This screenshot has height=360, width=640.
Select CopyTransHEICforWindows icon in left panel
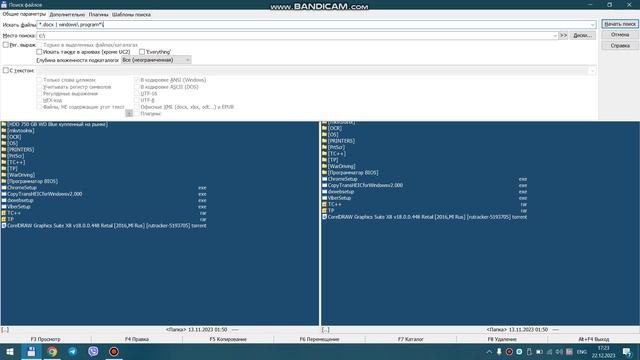(4, 194)
